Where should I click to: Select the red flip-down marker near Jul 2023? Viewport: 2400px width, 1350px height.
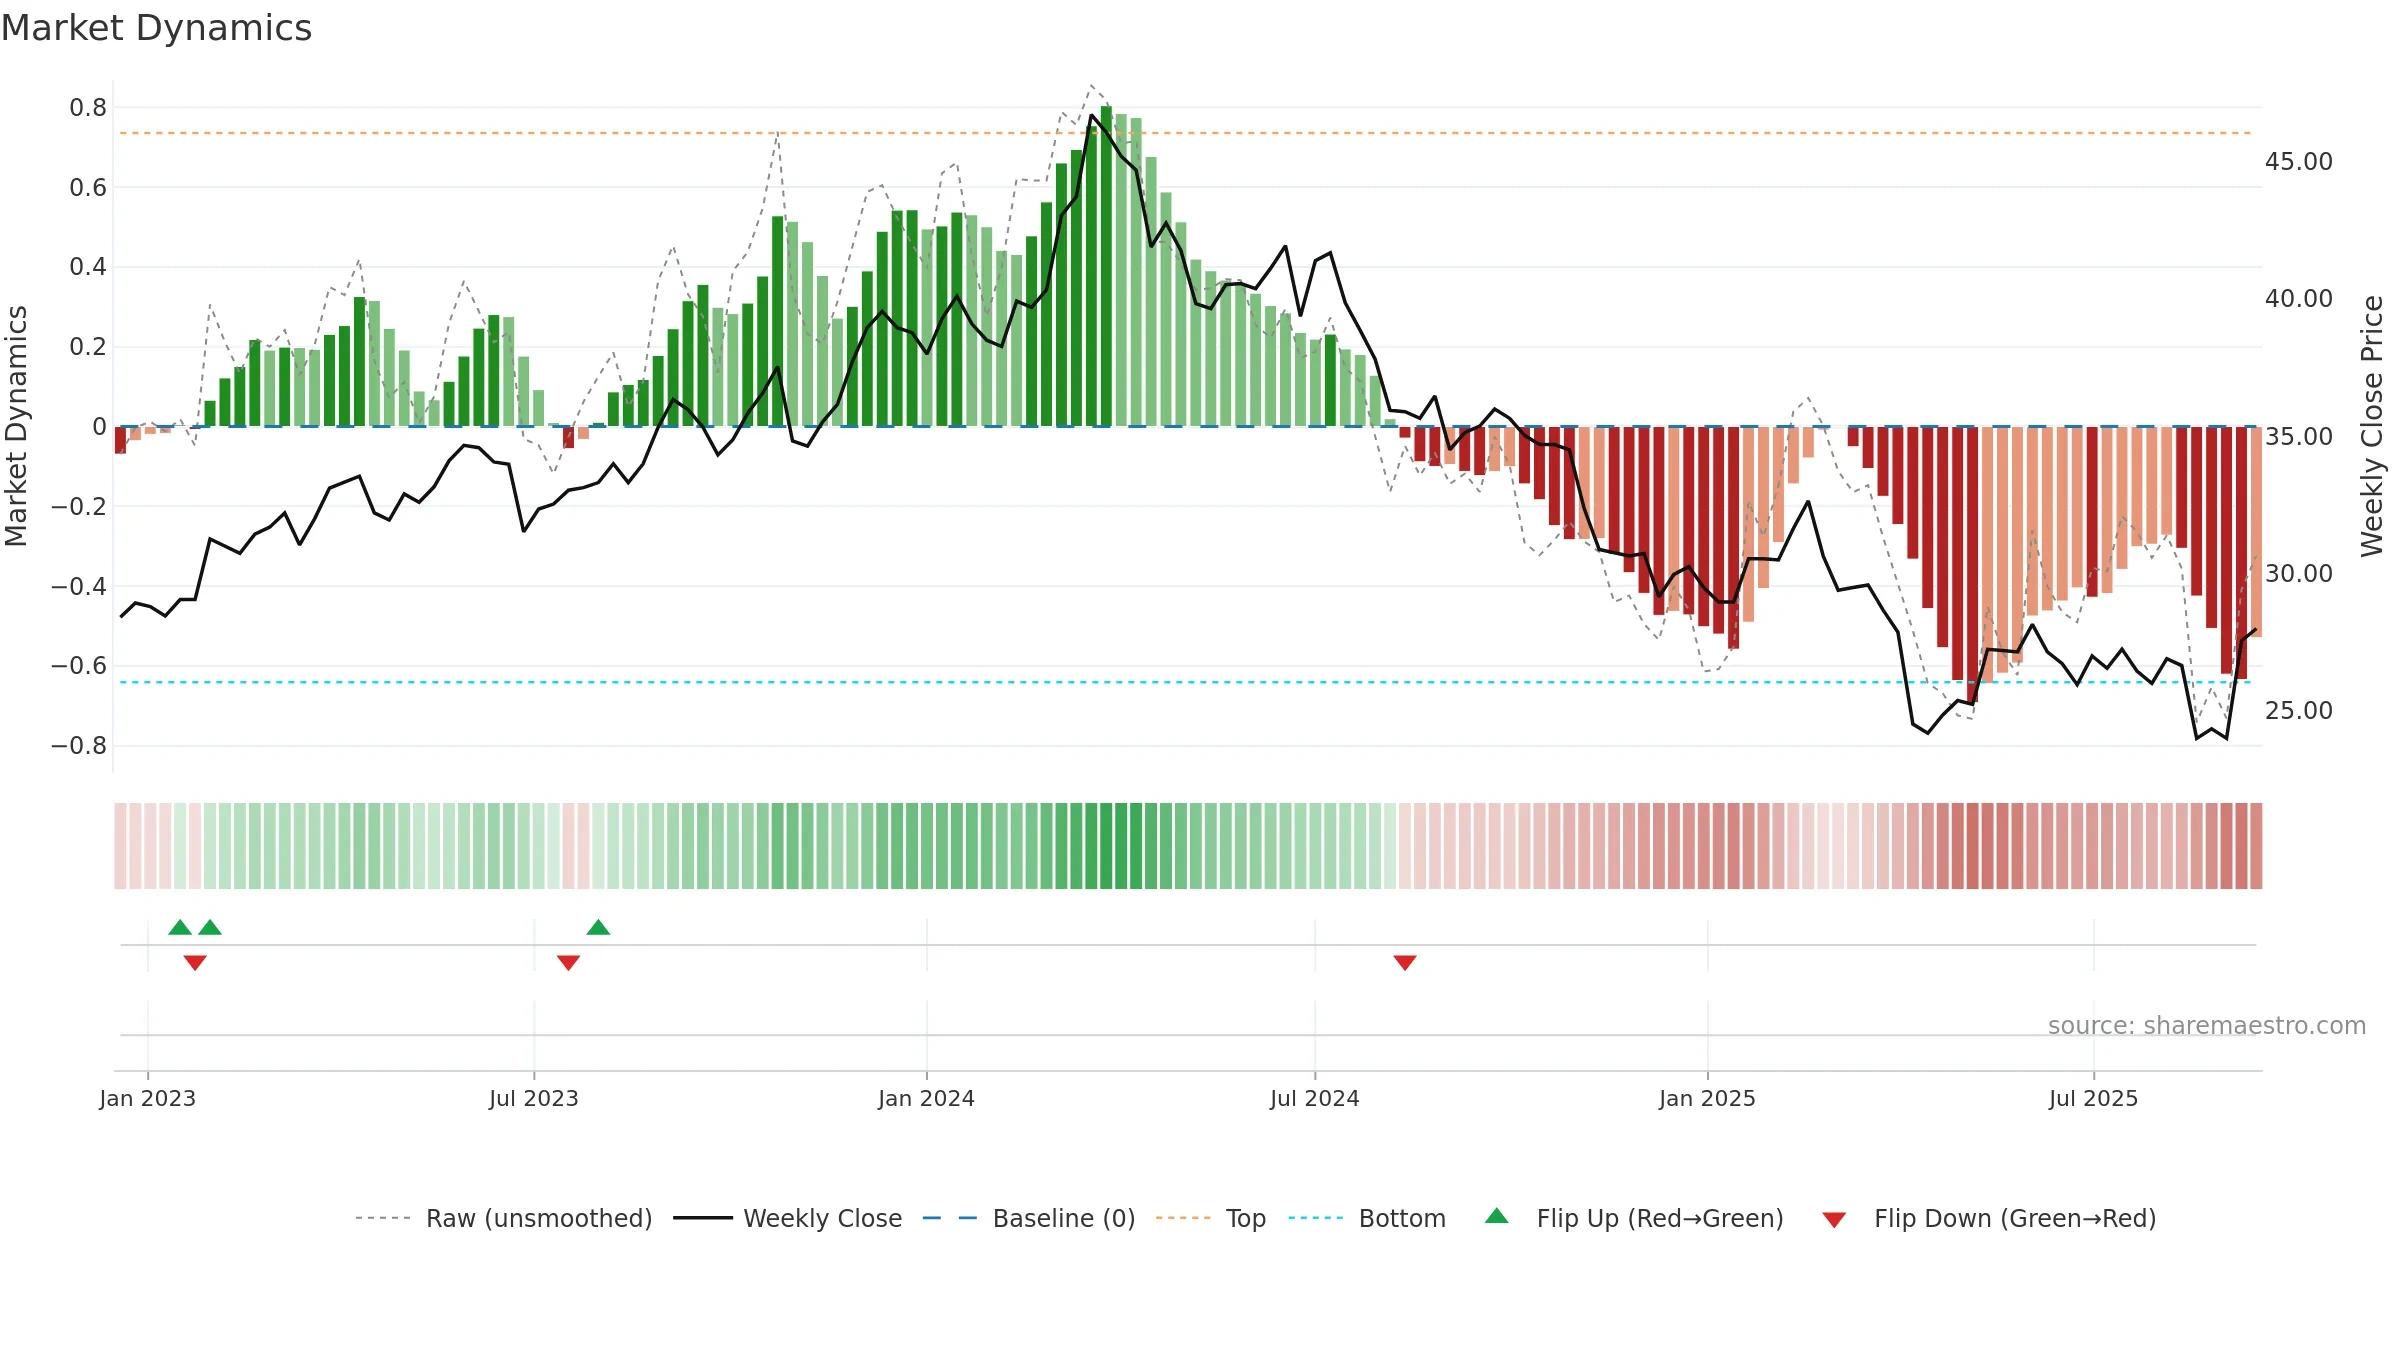pos(568,962)
